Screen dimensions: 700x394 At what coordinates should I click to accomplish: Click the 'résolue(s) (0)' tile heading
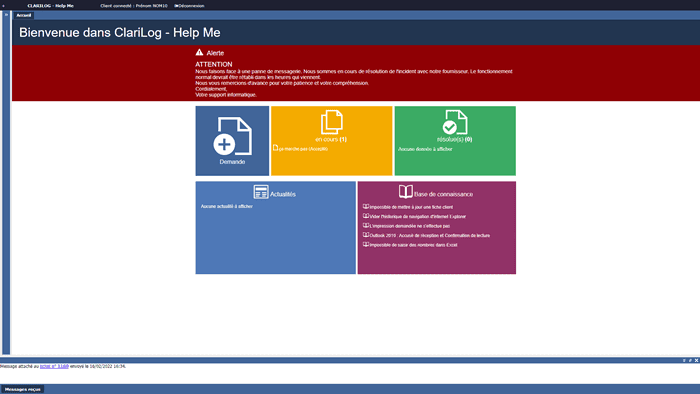(454, 139)
